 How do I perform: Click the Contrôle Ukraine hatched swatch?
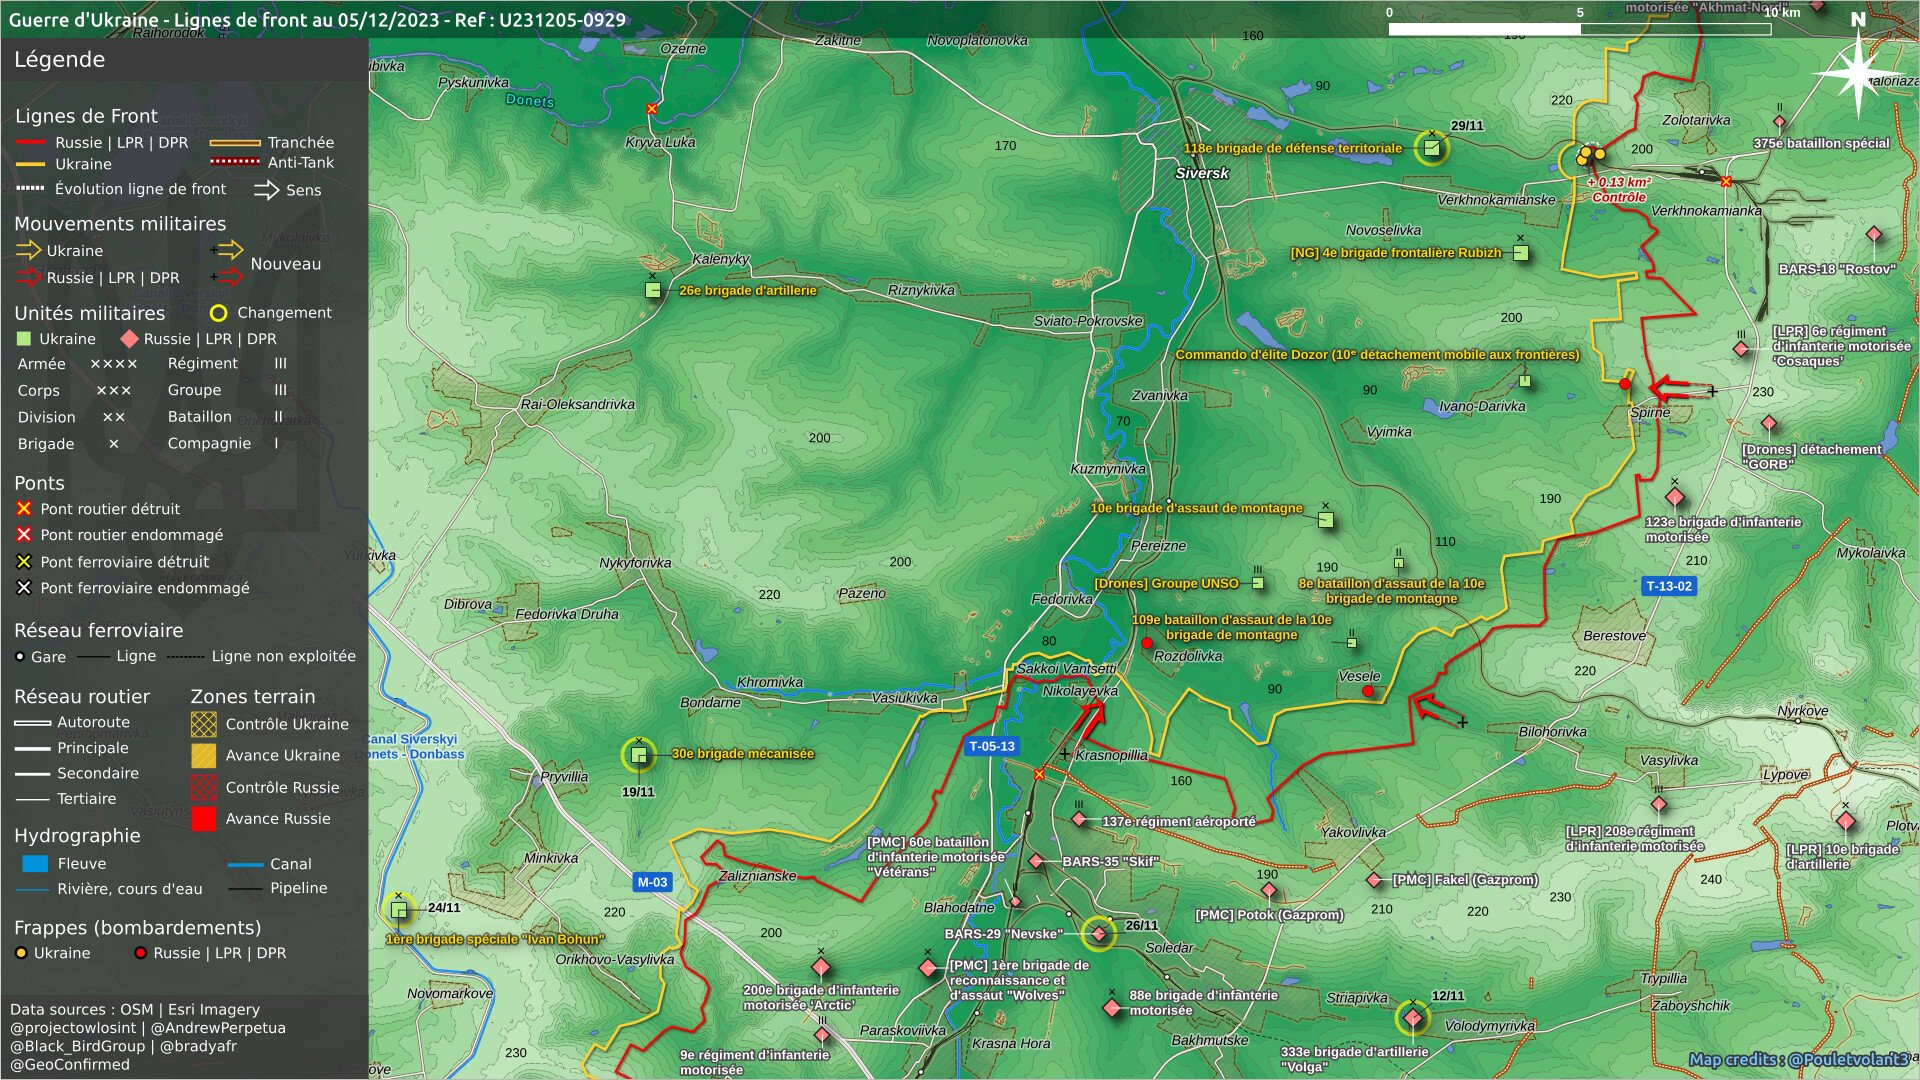click(204, 724)
